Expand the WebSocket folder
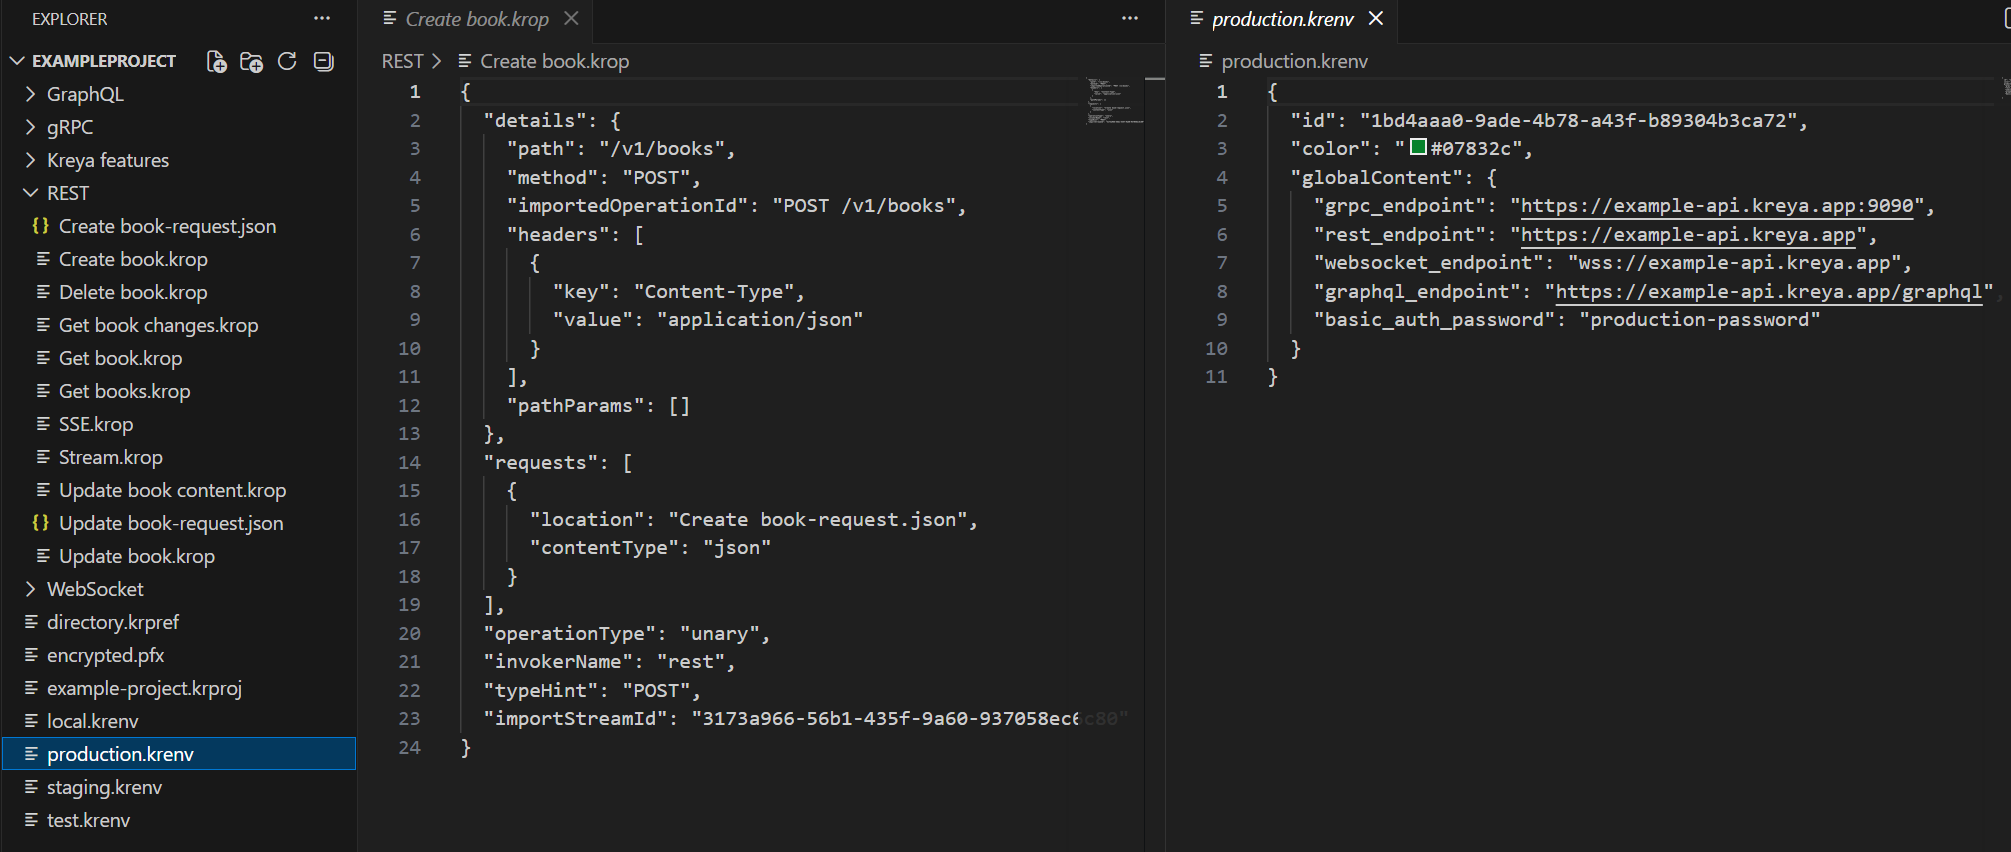 click(x=95, y=589)
